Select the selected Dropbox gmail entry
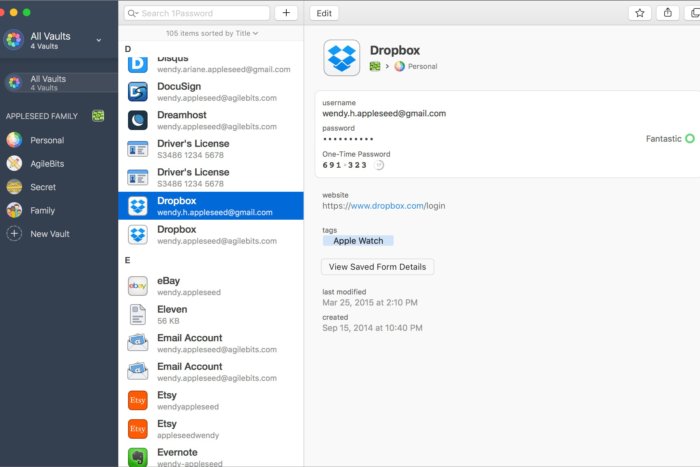The width and height of the screenshot is (700, 467). click(211, 206)
